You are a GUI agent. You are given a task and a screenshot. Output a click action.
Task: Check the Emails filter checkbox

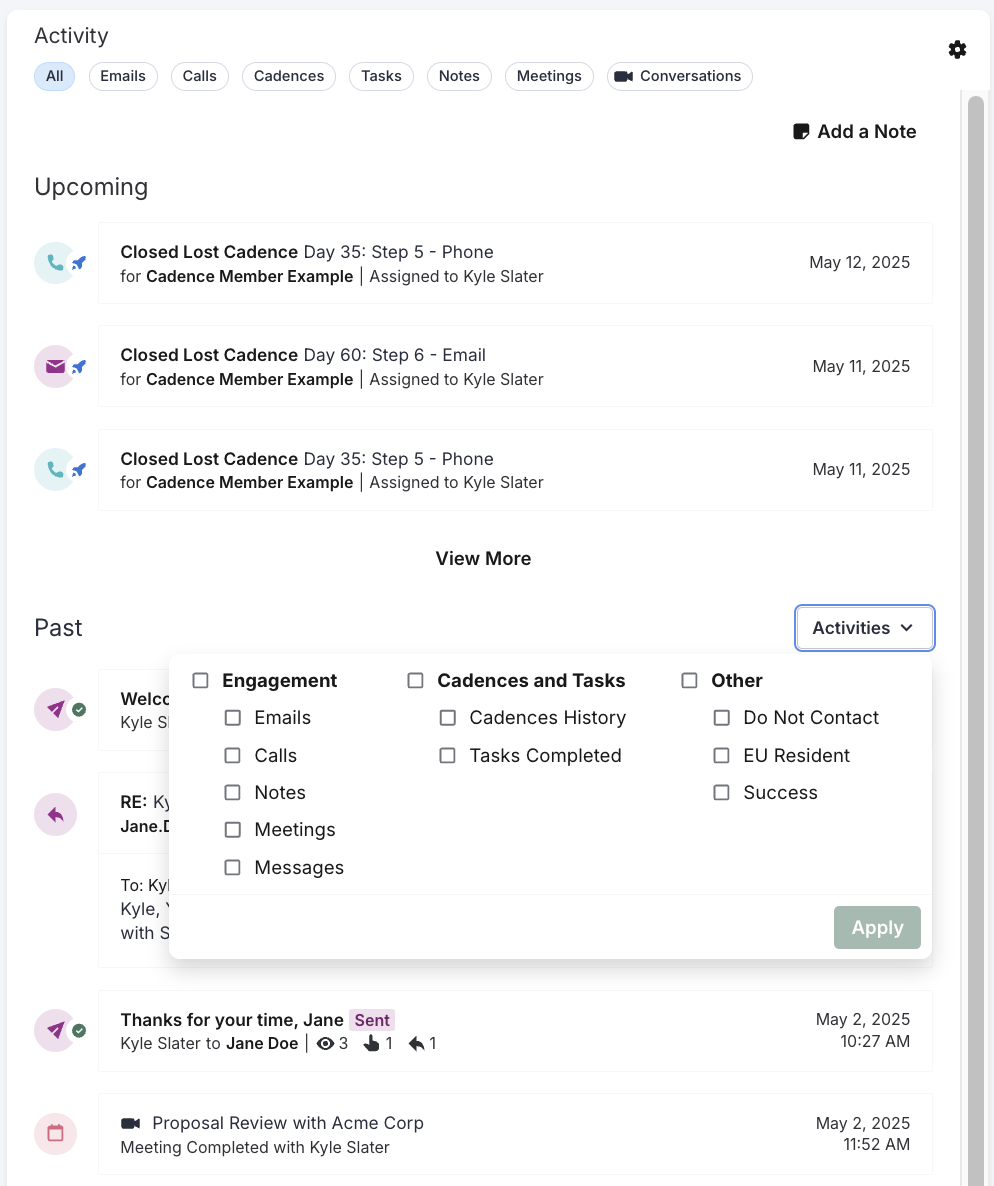tap(232, 717)
